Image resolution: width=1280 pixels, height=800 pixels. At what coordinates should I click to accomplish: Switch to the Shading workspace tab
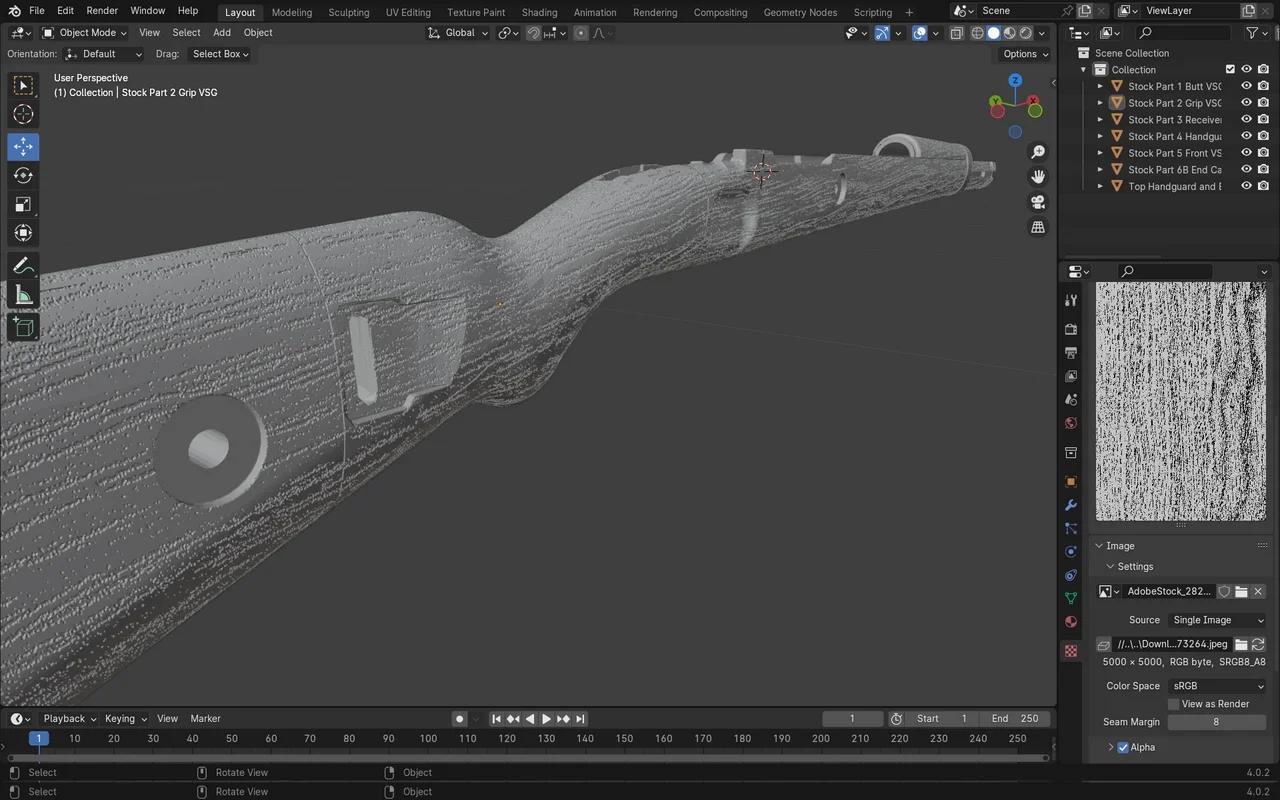[539, 12]
